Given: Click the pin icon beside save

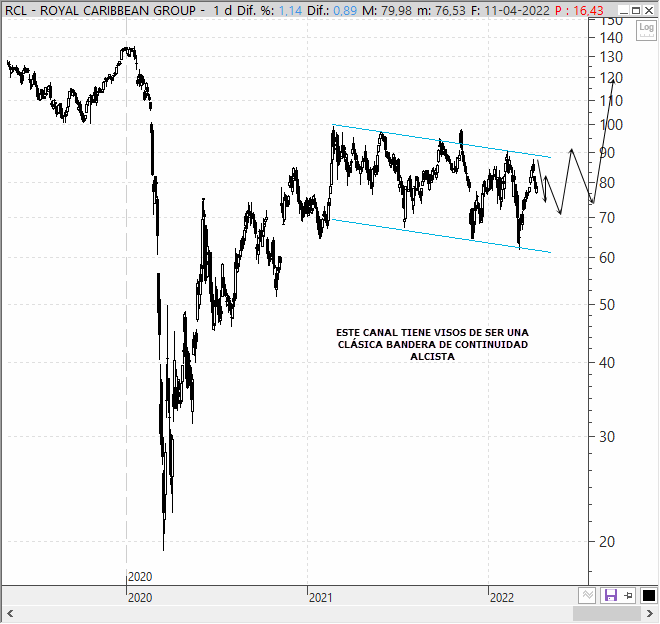Looking at the screenshot, I should 628,595.
